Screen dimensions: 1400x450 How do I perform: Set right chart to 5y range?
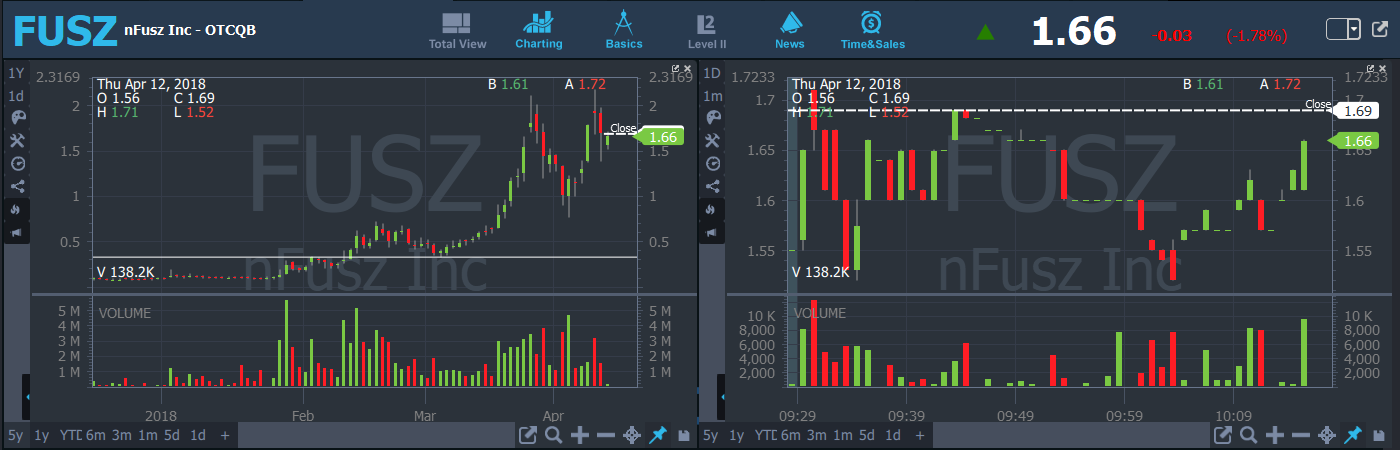pos(711,435)
